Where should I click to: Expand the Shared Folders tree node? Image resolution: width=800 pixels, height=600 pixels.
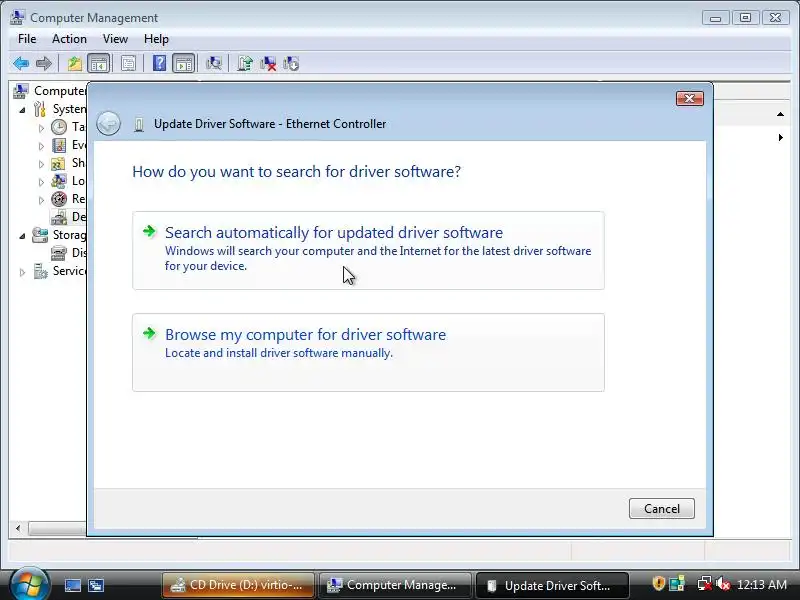[41, 164]
